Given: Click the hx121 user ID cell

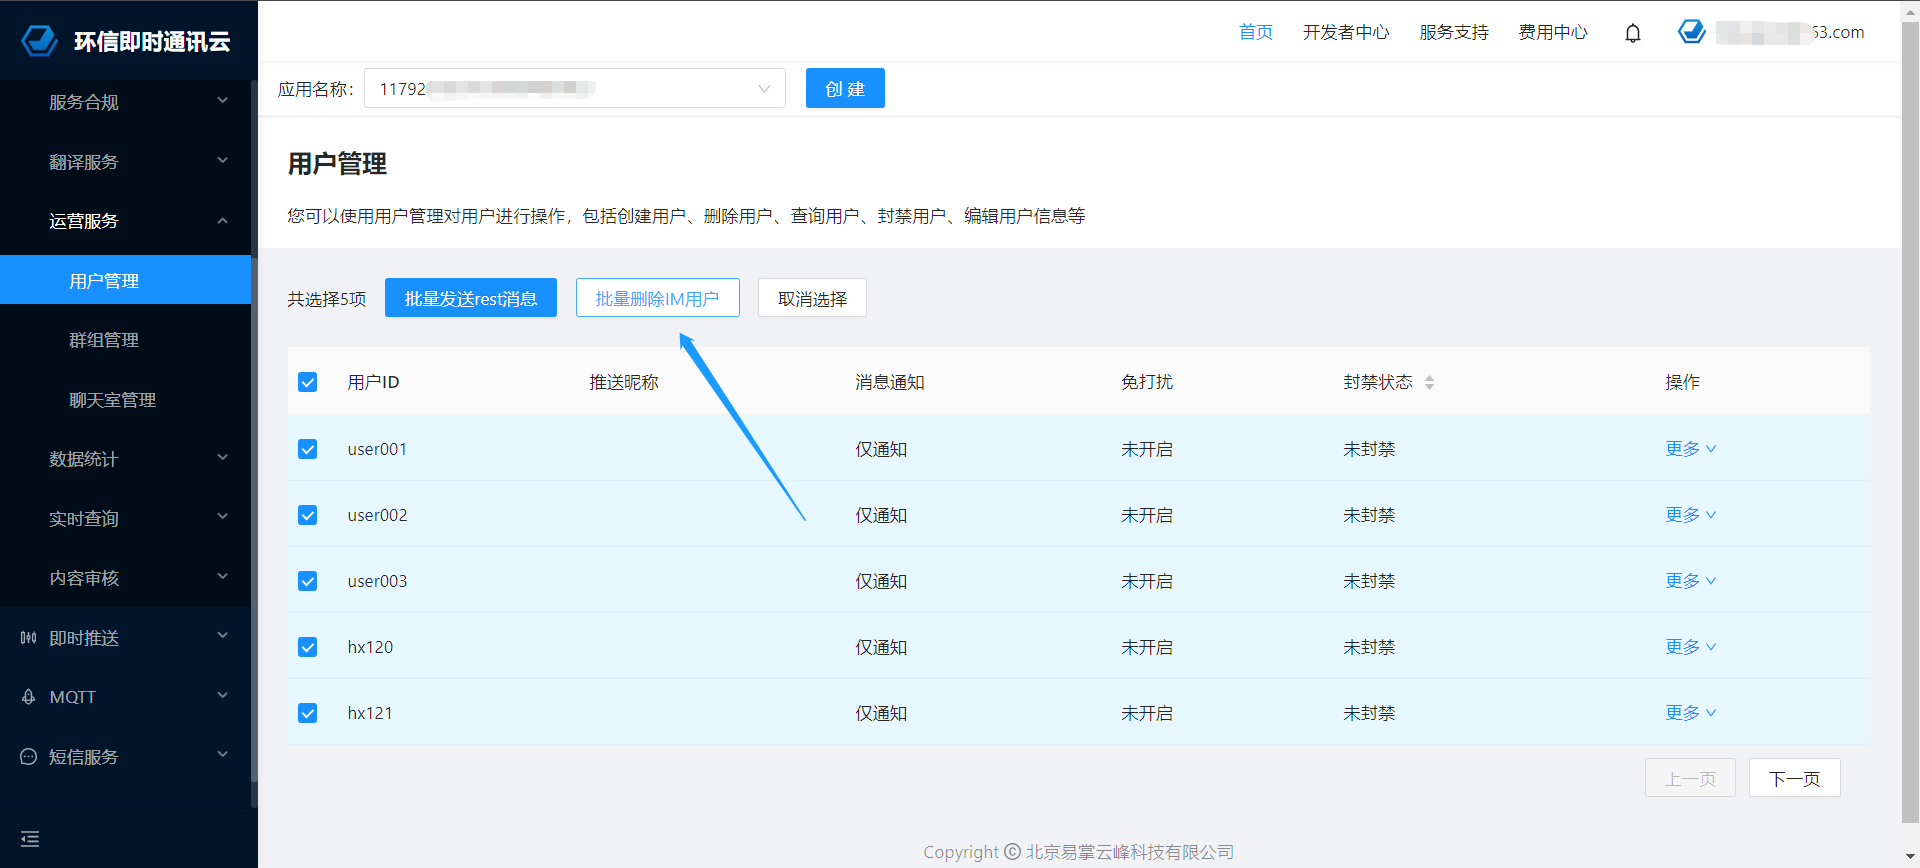Looking at the screenshot, I should [370, 713].
